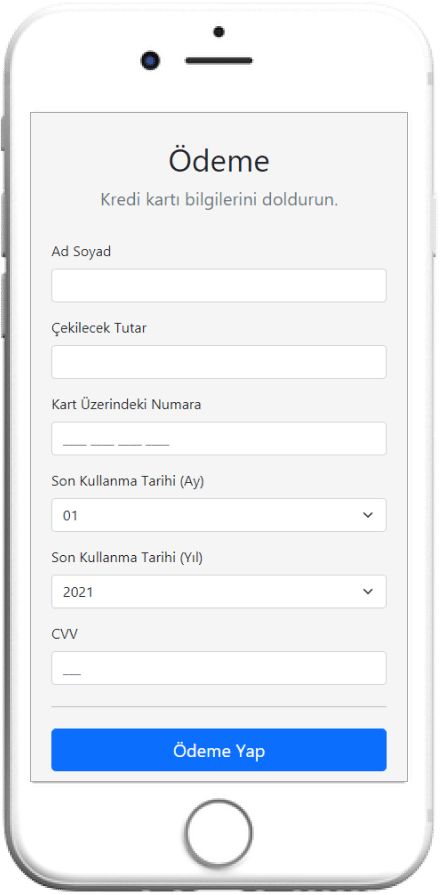
Task: Expand the expiry year dropdown showing 2021
Action: 219,591
